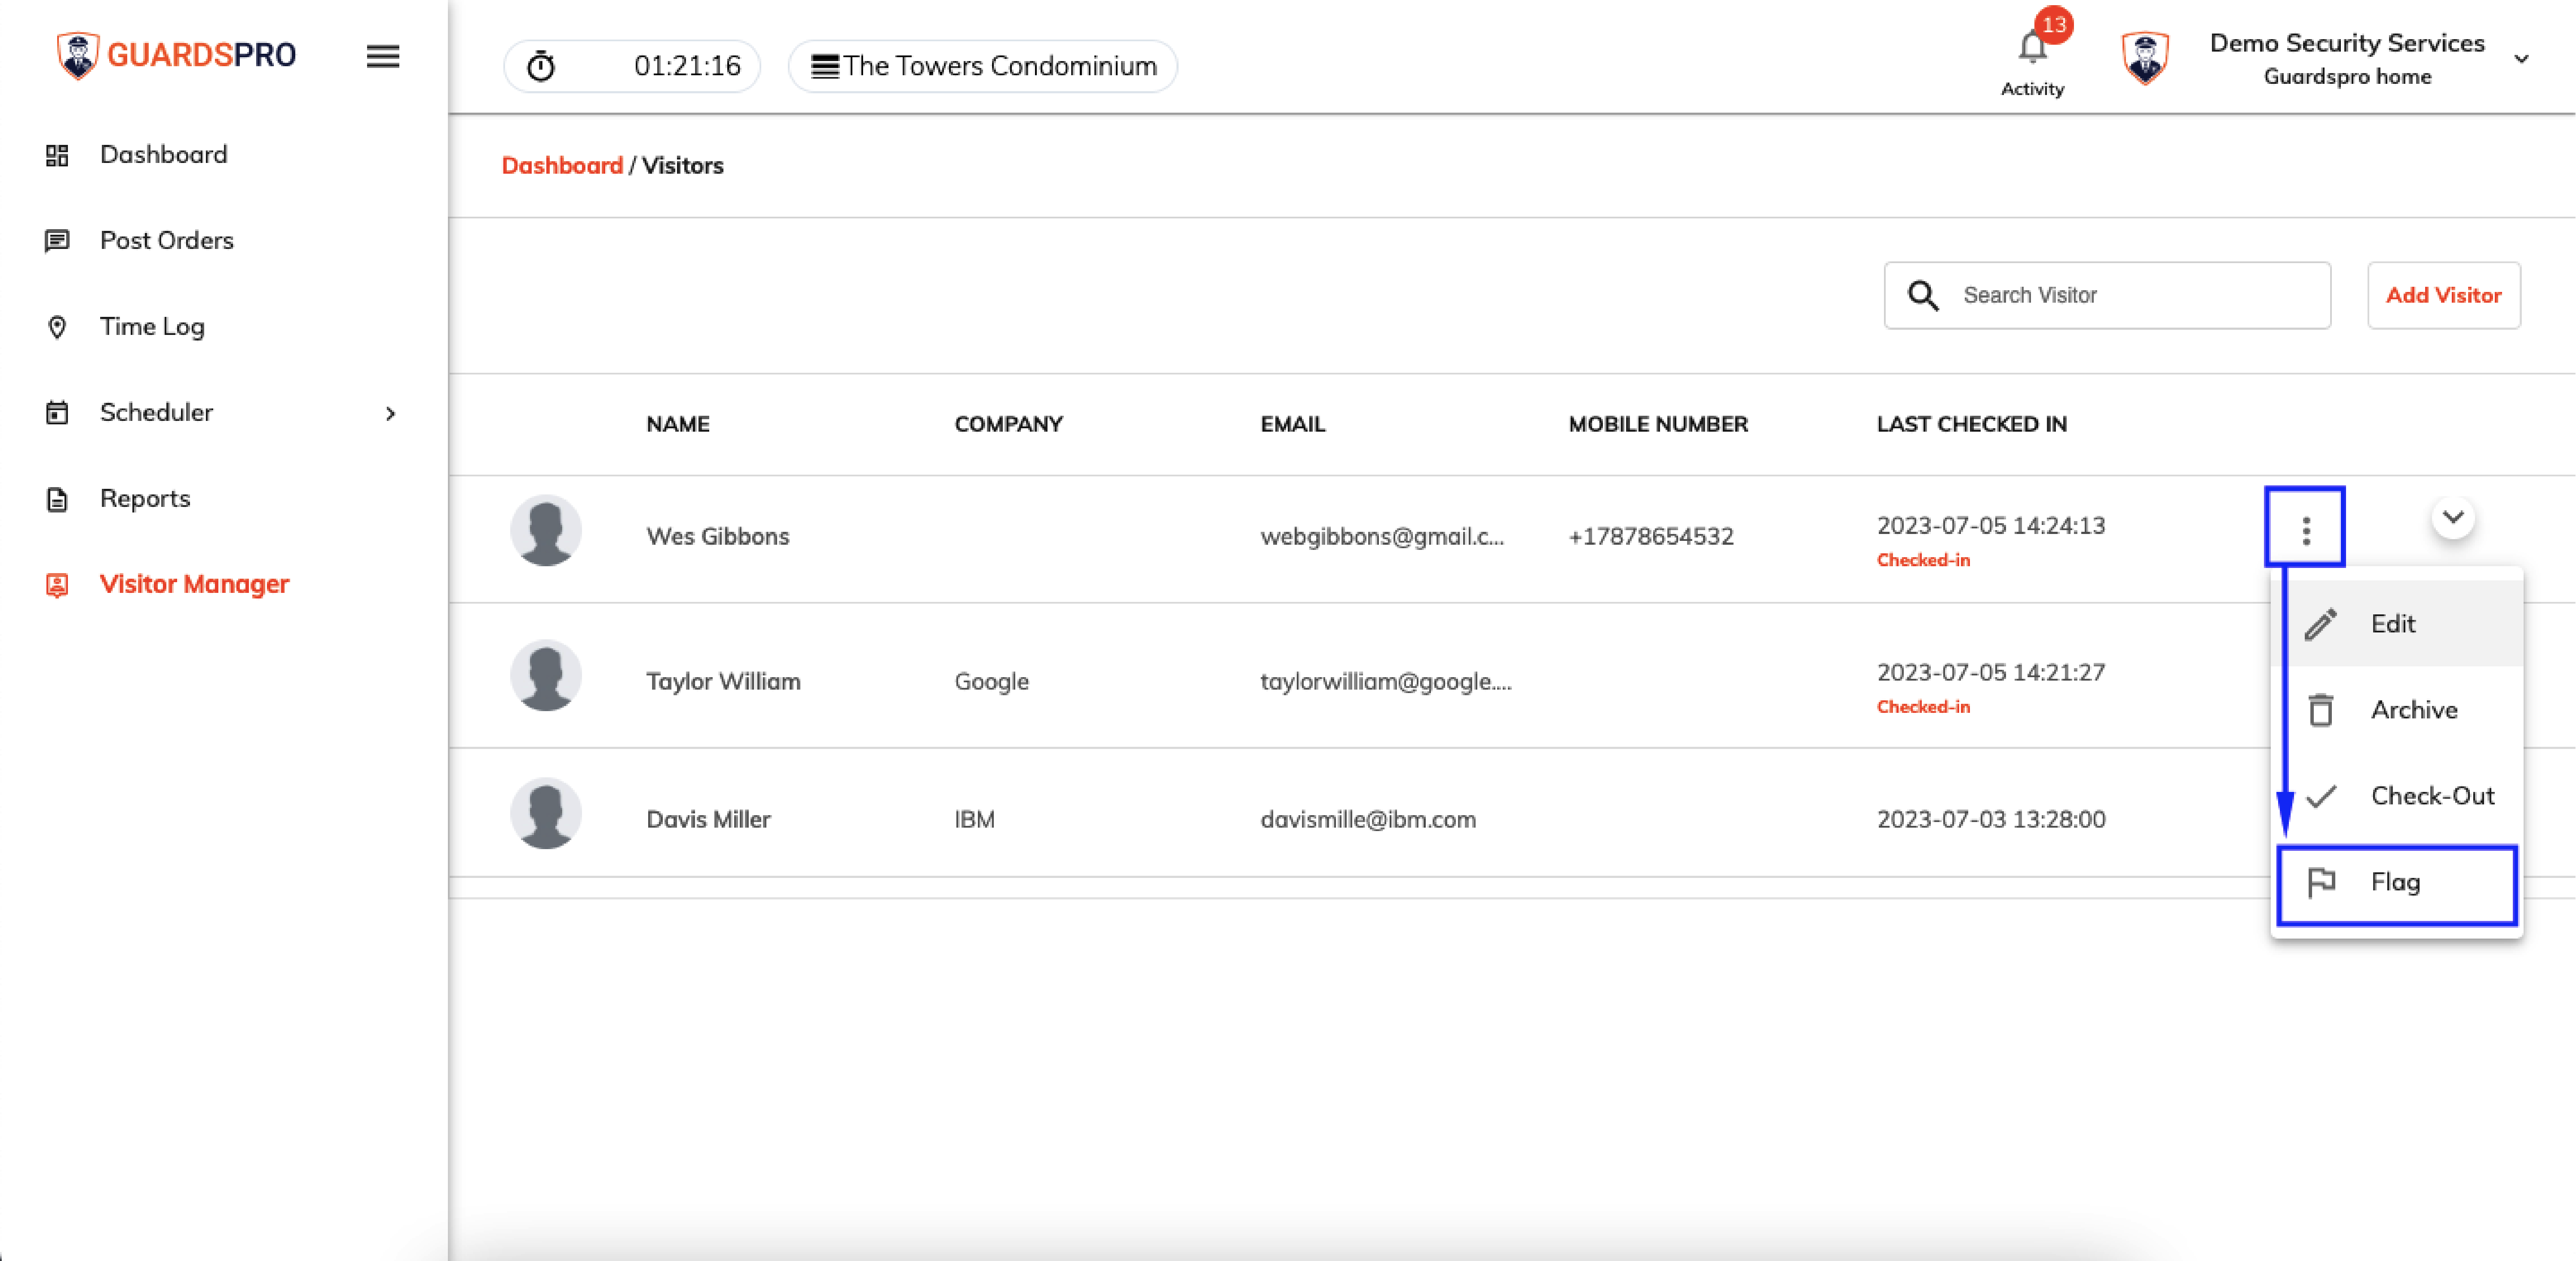The image size is (2576, 1261).
Task: Follow the Dashboard breadcrumb link
Action: 562,166
